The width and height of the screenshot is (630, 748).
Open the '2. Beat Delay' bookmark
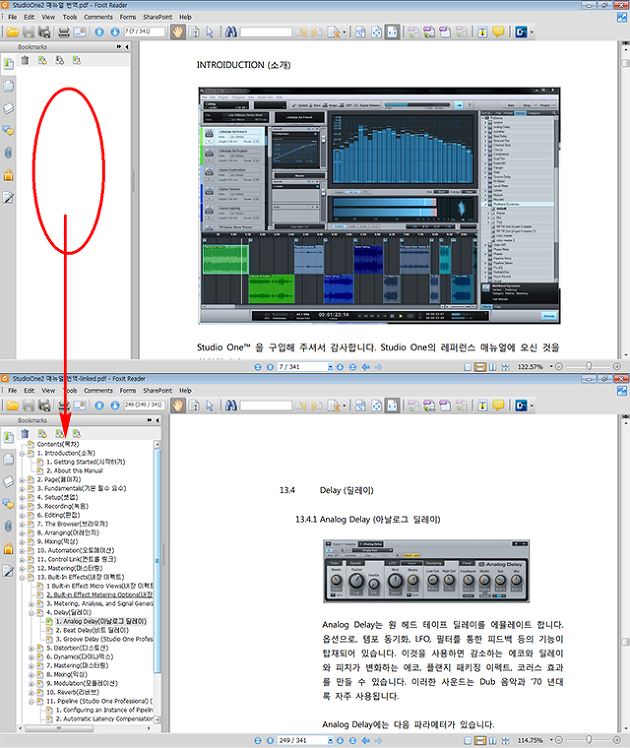coord(92,630)
